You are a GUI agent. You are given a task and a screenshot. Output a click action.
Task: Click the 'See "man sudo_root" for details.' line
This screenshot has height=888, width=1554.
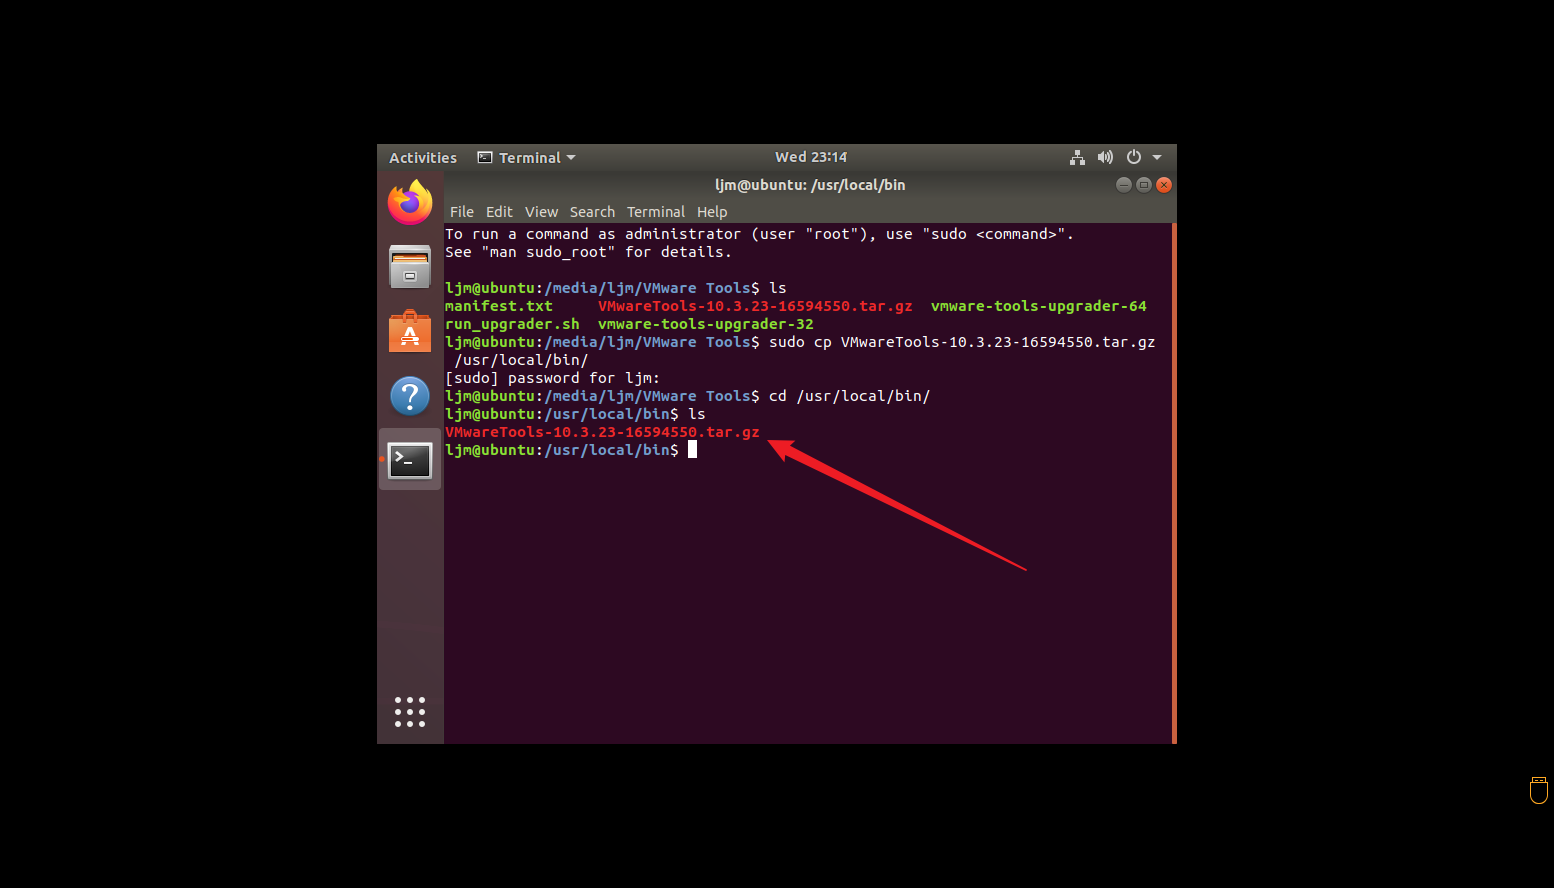click(x=588, y=252)
